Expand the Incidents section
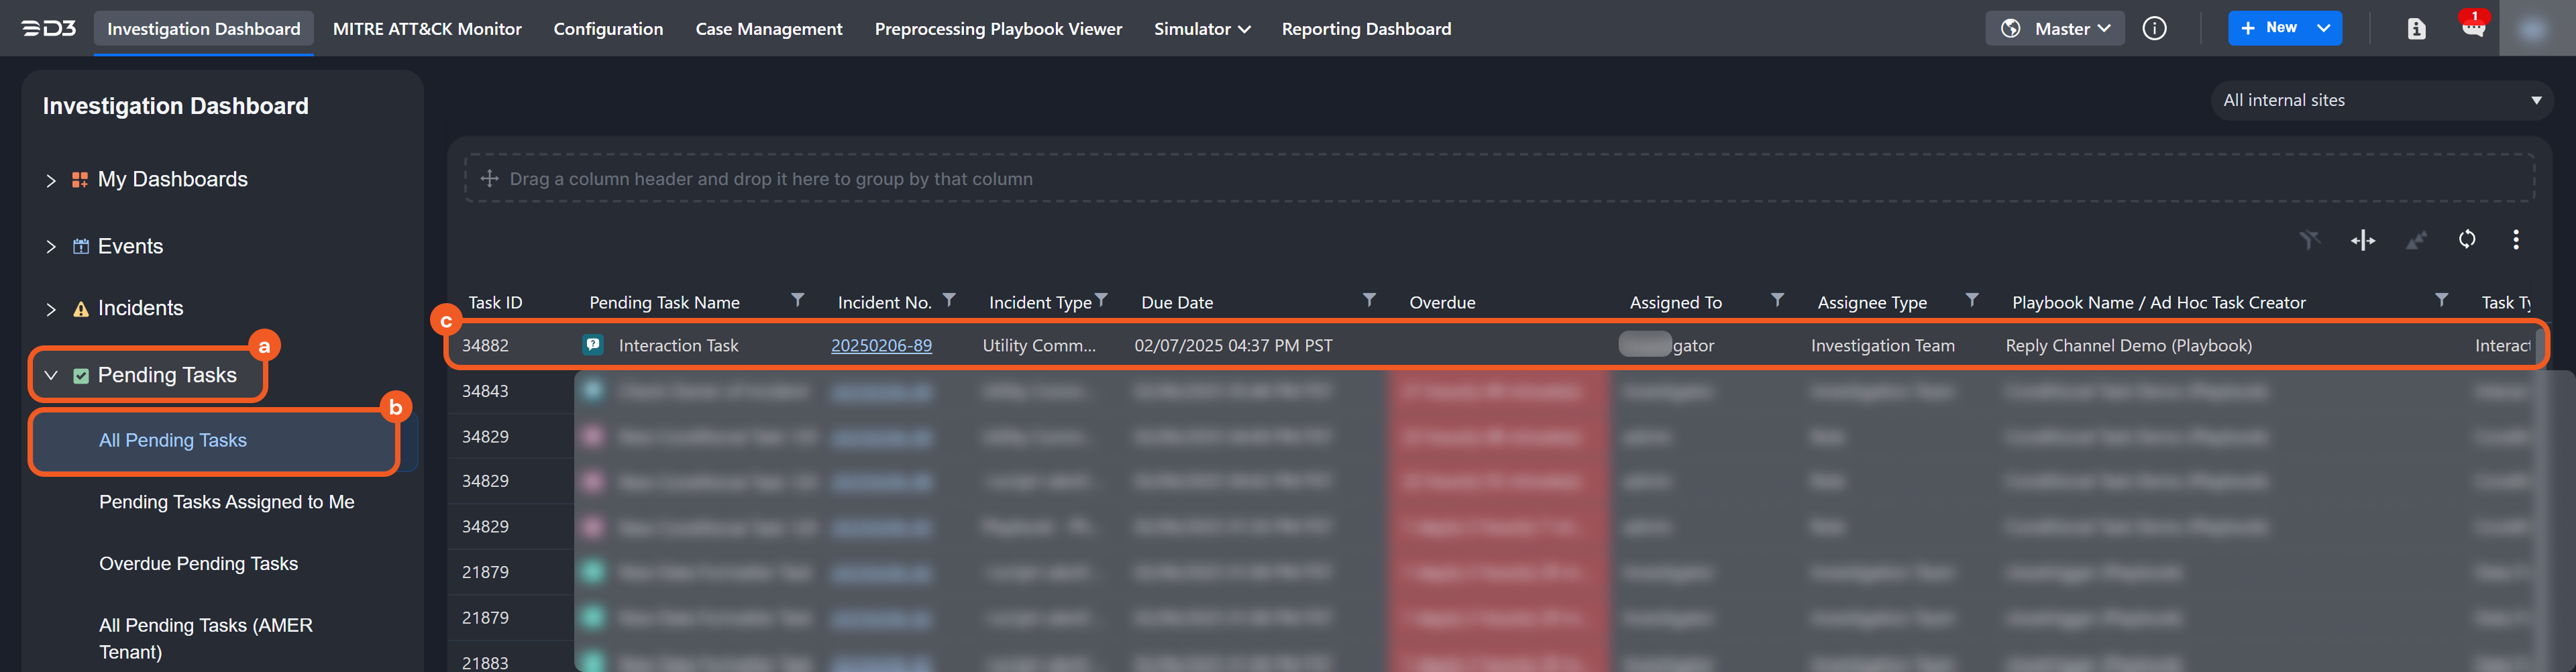The width and height of the screenshot is (2576, 672). click(x=51, y=310)
